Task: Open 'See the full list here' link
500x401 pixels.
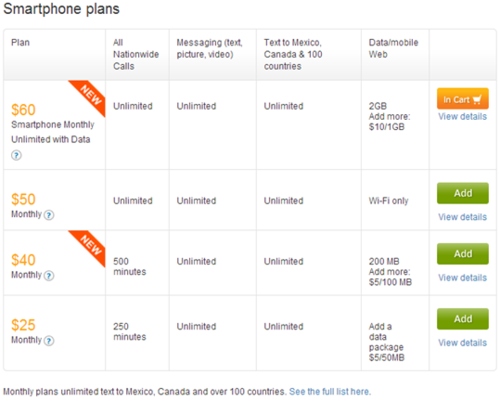Action: [330, 391]
